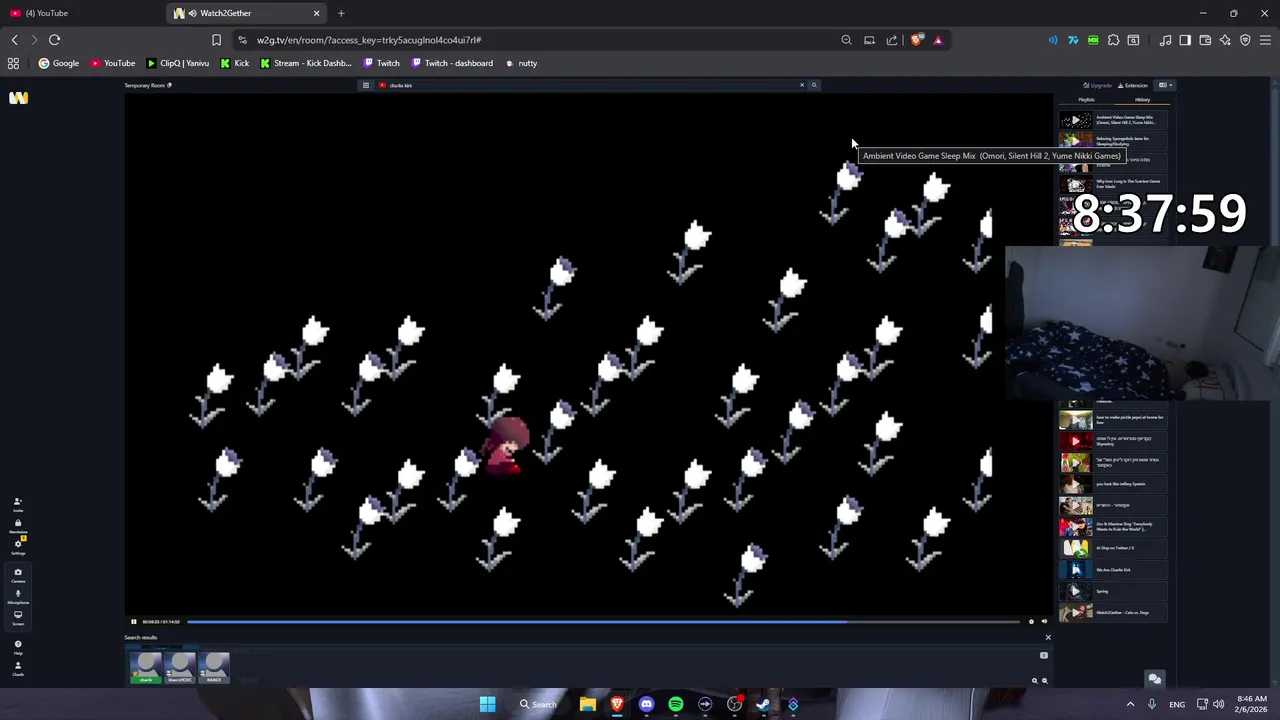Switch to the History tab
Screen dimensions: 1280x720
1142,100
